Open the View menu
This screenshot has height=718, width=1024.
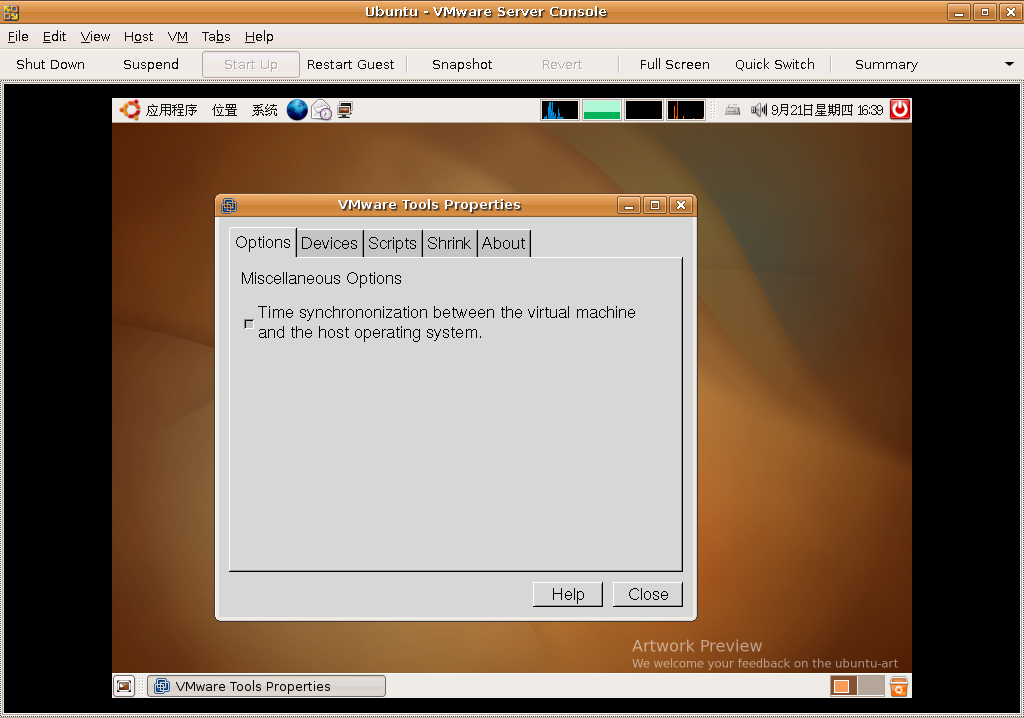(95, 37)
